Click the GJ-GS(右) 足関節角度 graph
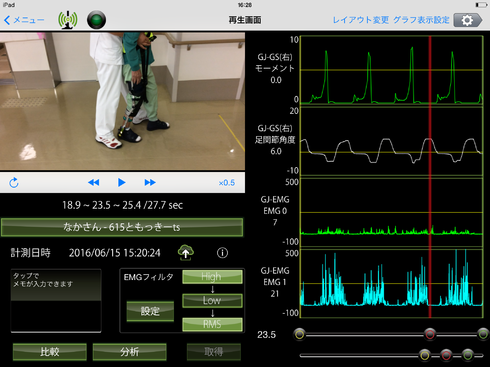The width and height of the screenshot is (490, 367). tap(392, 141)
